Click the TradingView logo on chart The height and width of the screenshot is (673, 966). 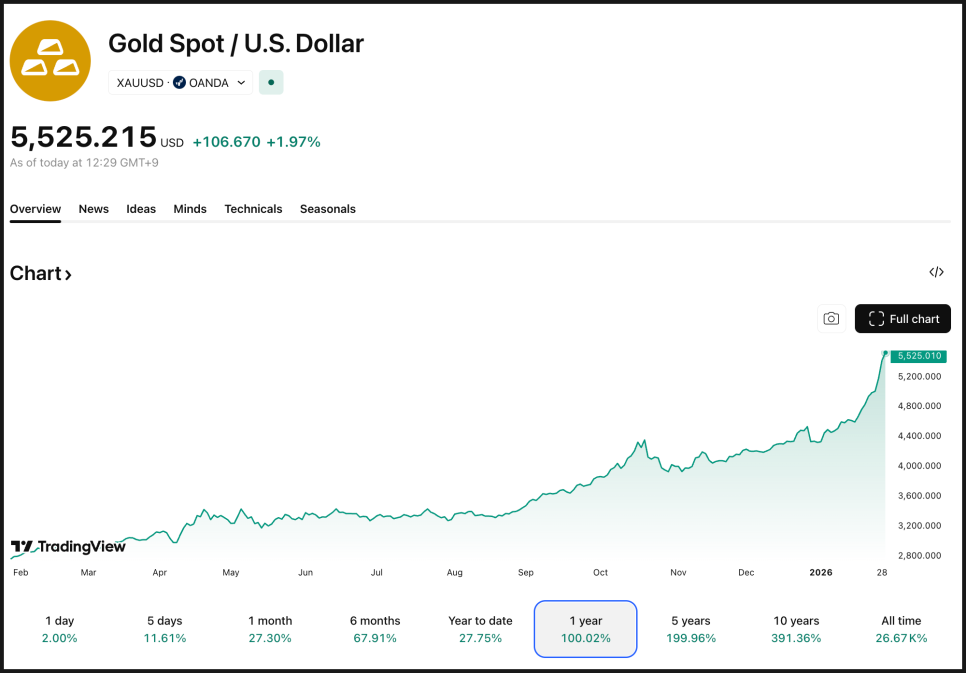(68, 547)
